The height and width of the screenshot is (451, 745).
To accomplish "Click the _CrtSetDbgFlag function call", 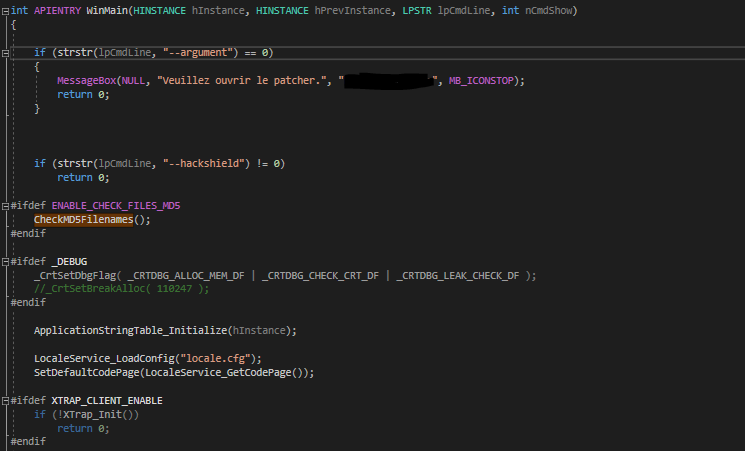I will [75, 276].
